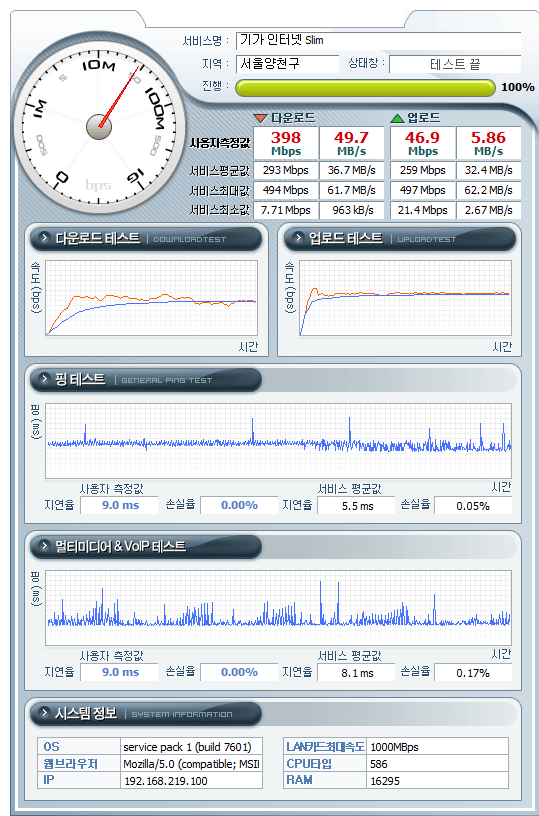This screenshot has height=816, width=539.
Task: Click the arrow icon beside 업로드 테스트 header
Action: pos(299,238)
